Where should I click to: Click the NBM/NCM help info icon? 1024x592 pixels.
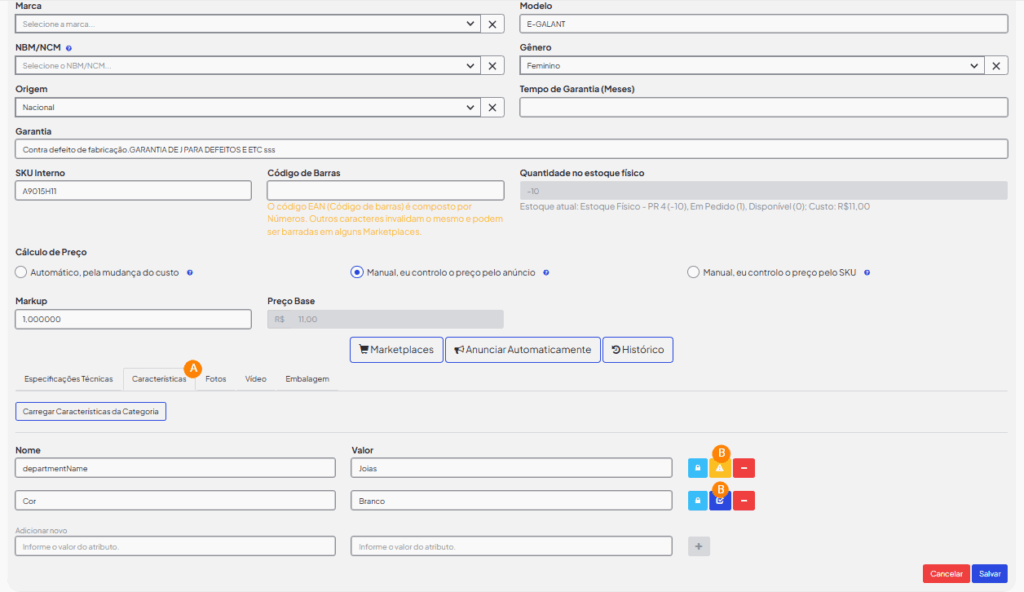coord(69,48)
